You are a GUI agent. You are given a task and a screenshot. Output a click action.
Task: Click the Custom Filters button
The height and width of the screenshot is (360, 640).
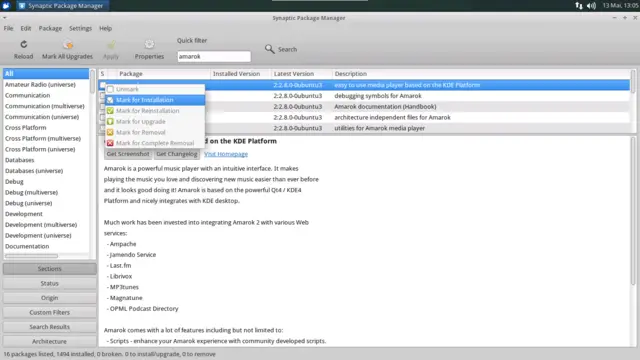click(x=49, y=312)
